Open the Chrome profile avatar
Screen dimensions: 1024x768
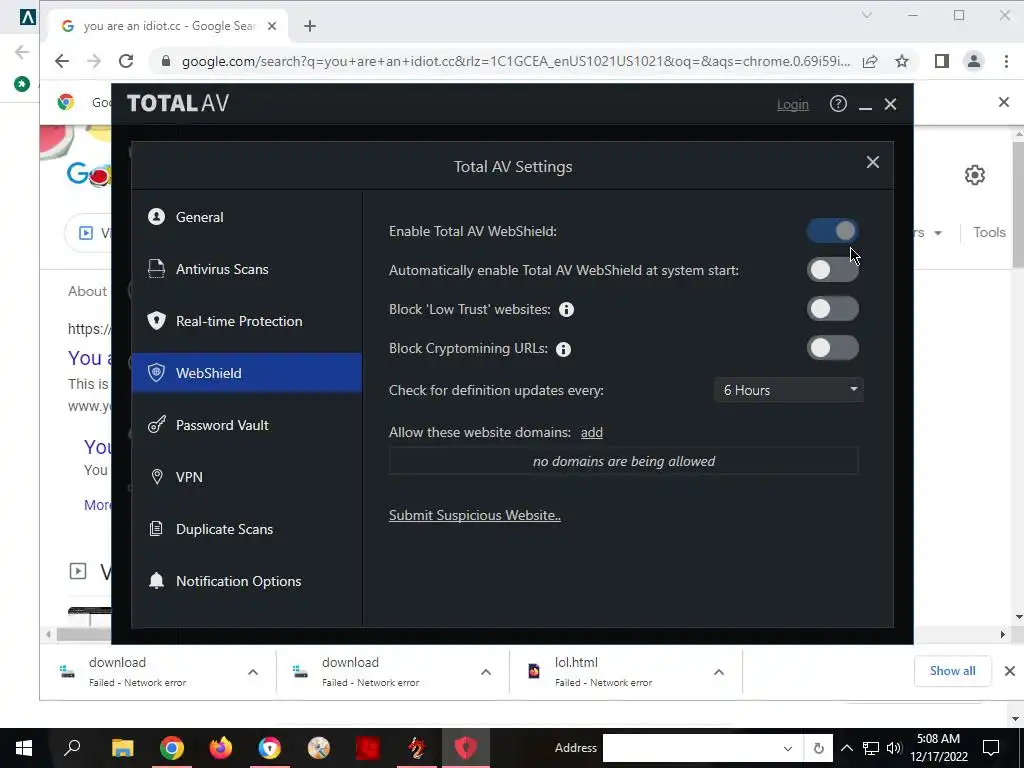click(974, 61)
